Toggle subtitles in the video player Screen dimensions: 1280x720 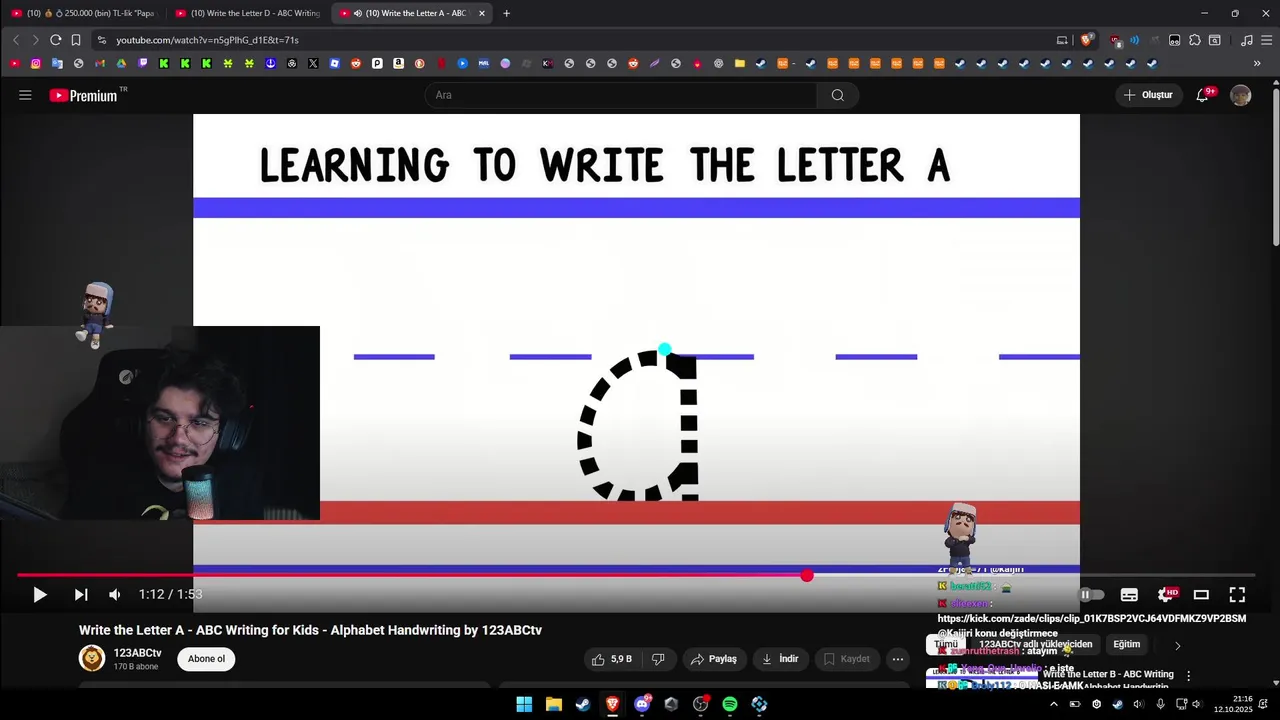(1129, 595)
